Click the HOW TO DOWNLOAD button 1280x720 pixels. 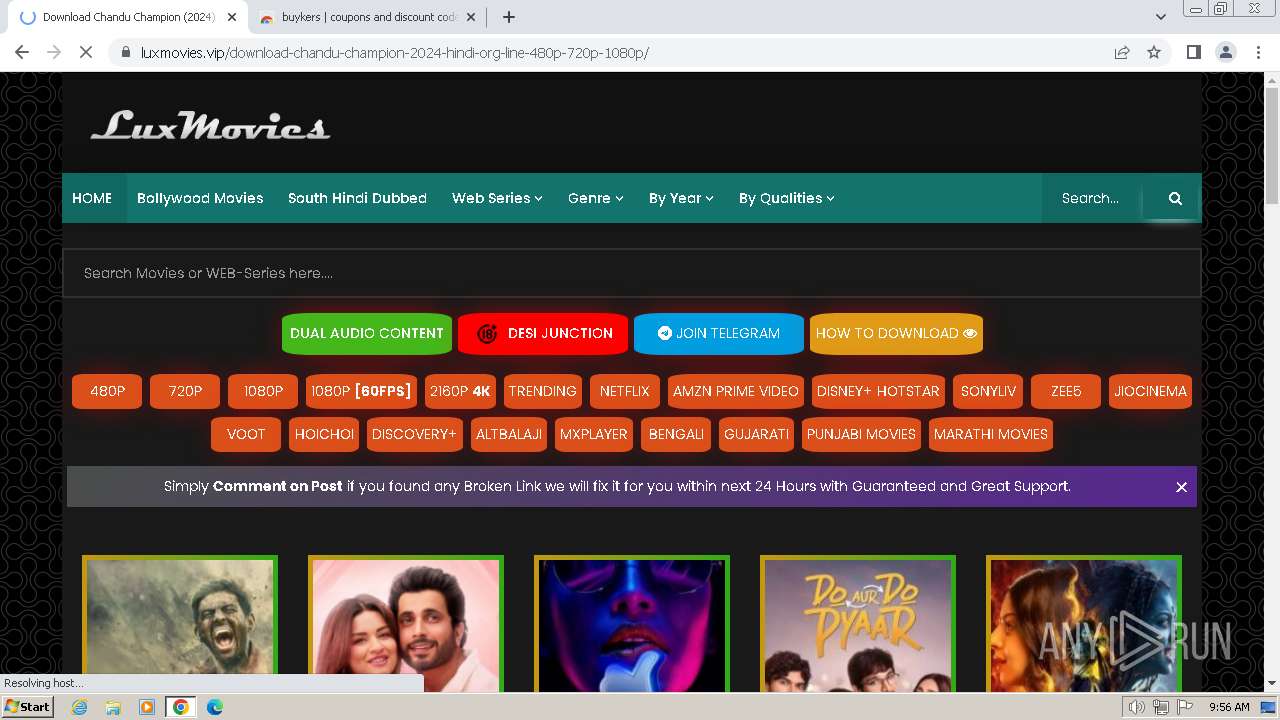click(896, 333)
